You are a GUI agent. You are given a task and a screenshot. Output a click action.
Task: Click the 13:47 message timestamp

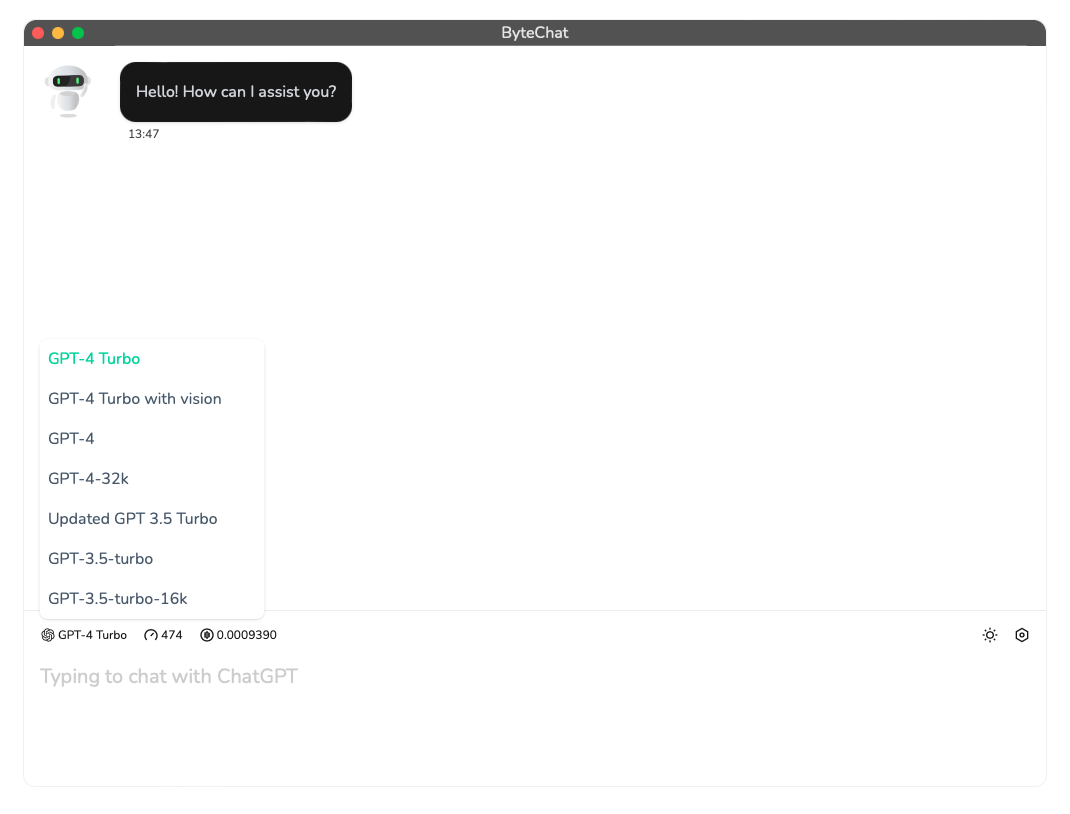[144, 134]
